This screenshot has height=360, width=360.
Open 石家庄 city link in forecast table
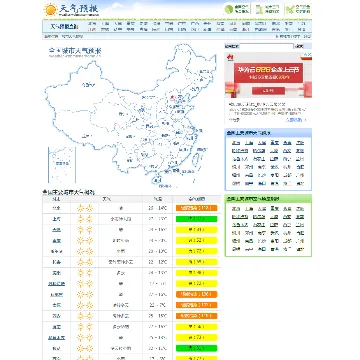click(x=56, y=294)
